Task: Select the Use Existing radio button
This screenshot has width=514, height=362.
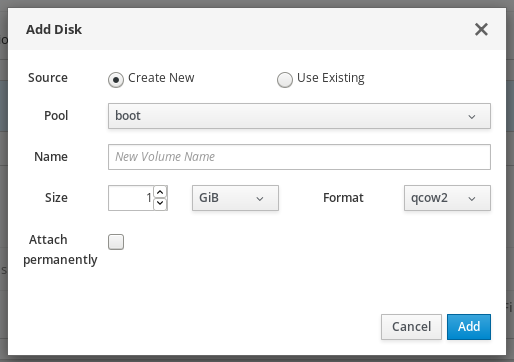Action: pos(285,80)
